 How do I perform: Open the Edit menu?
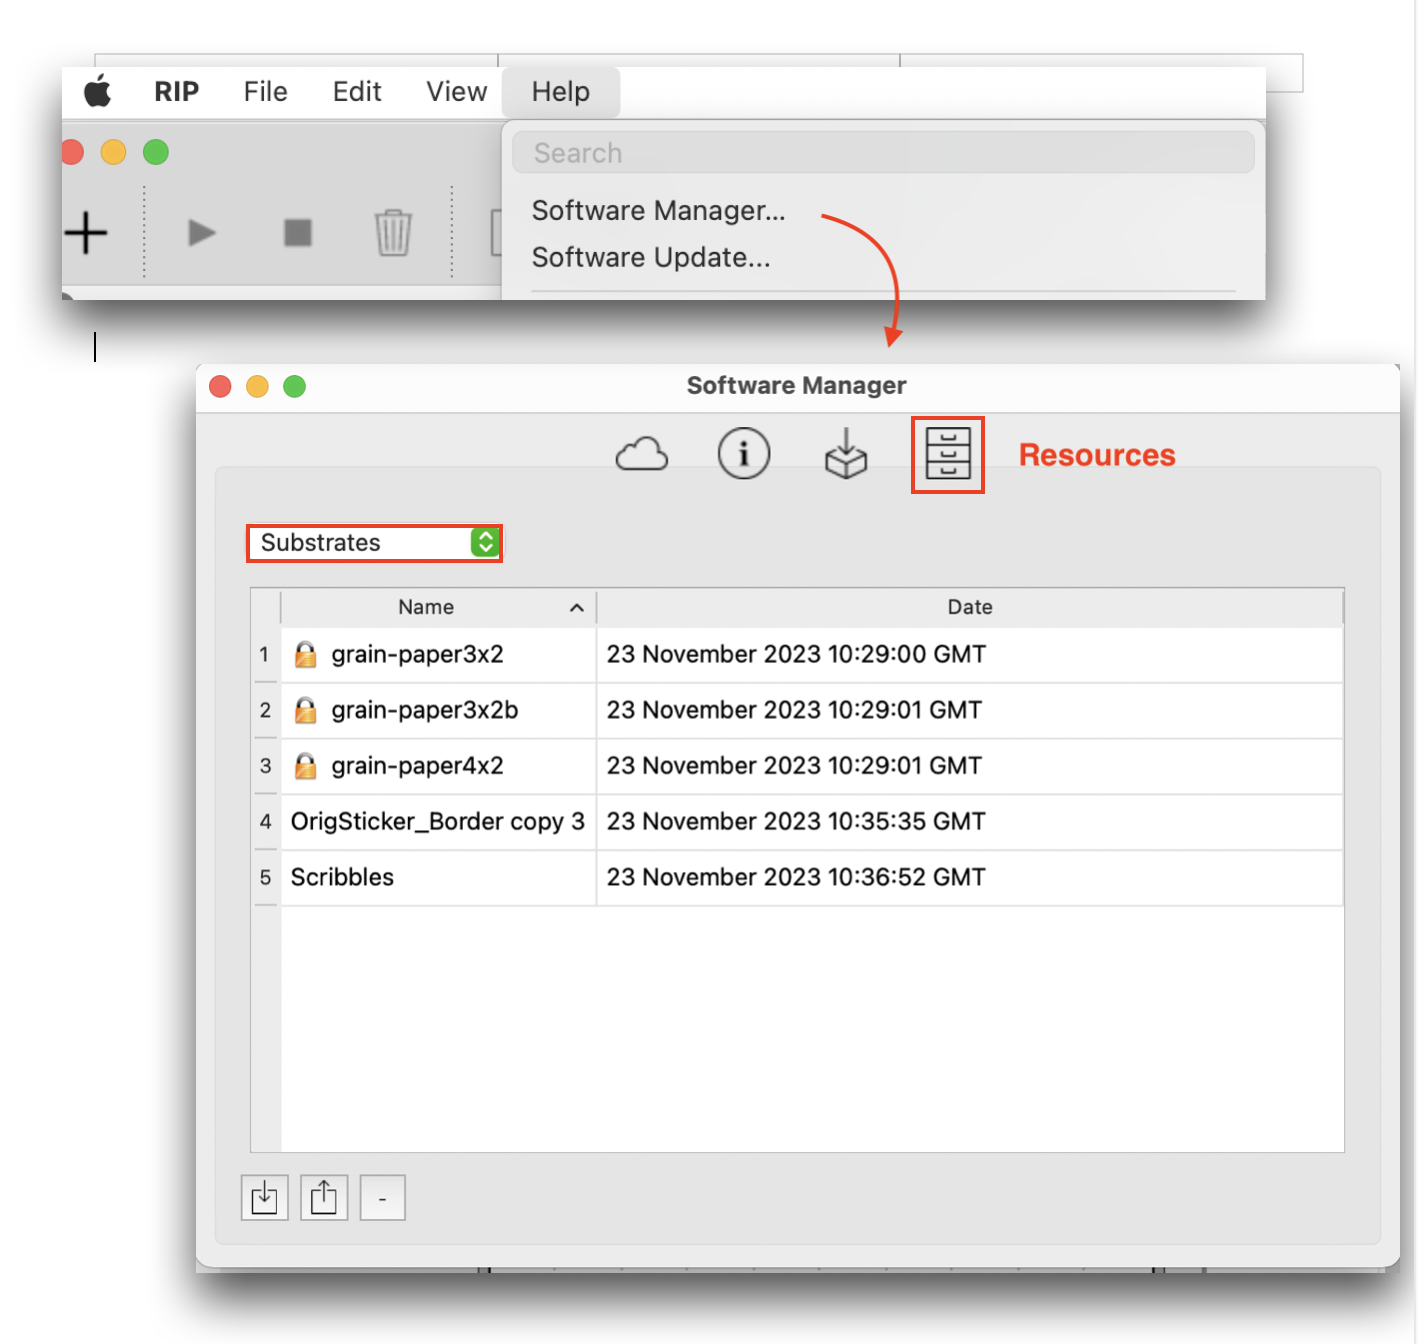click(357, 92)
